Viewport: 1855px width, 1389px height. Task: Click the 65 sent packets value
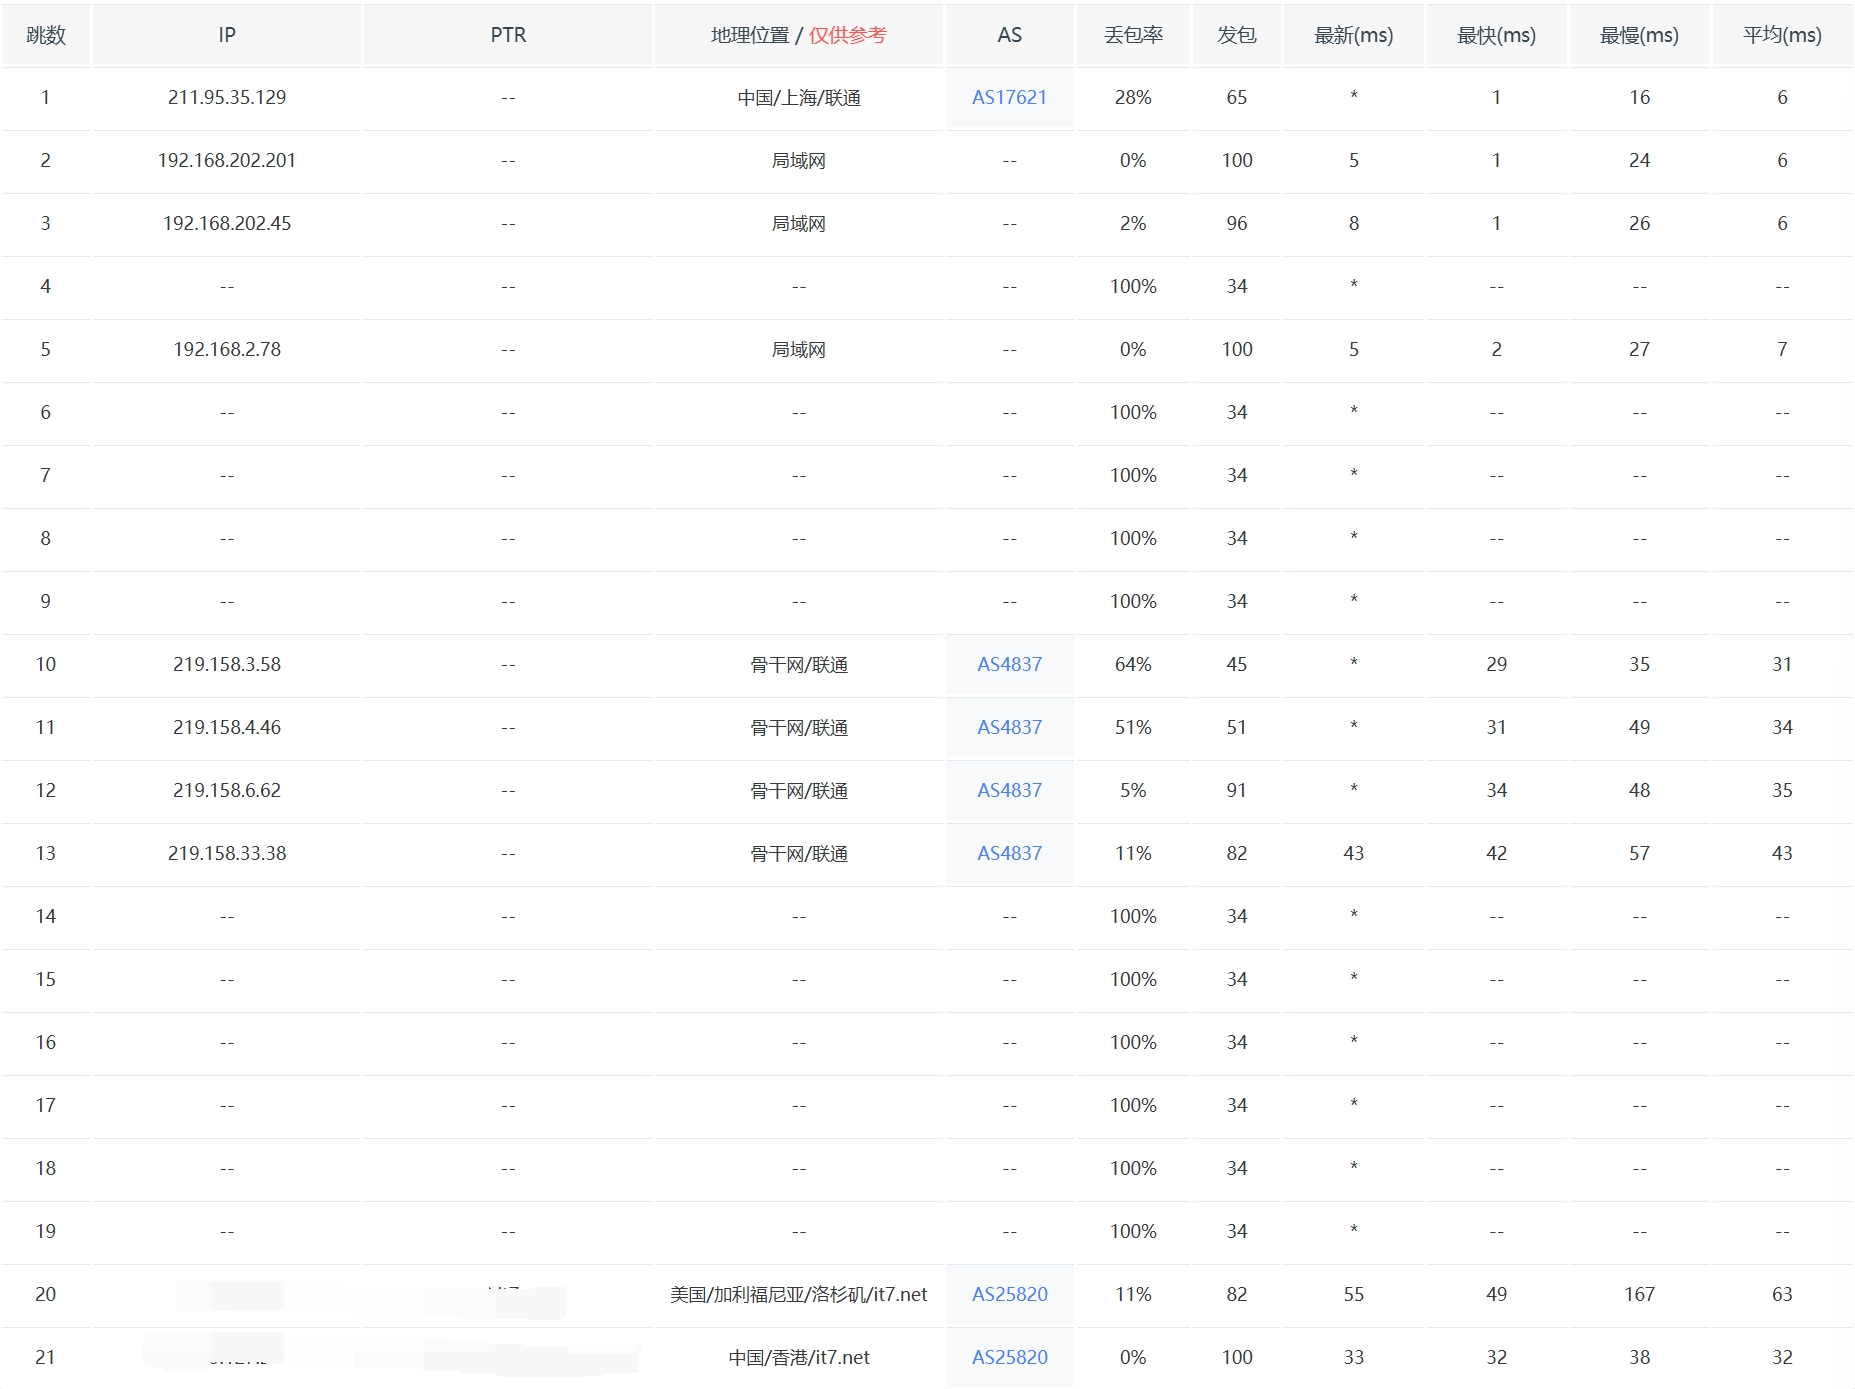tap(1237, 97)
